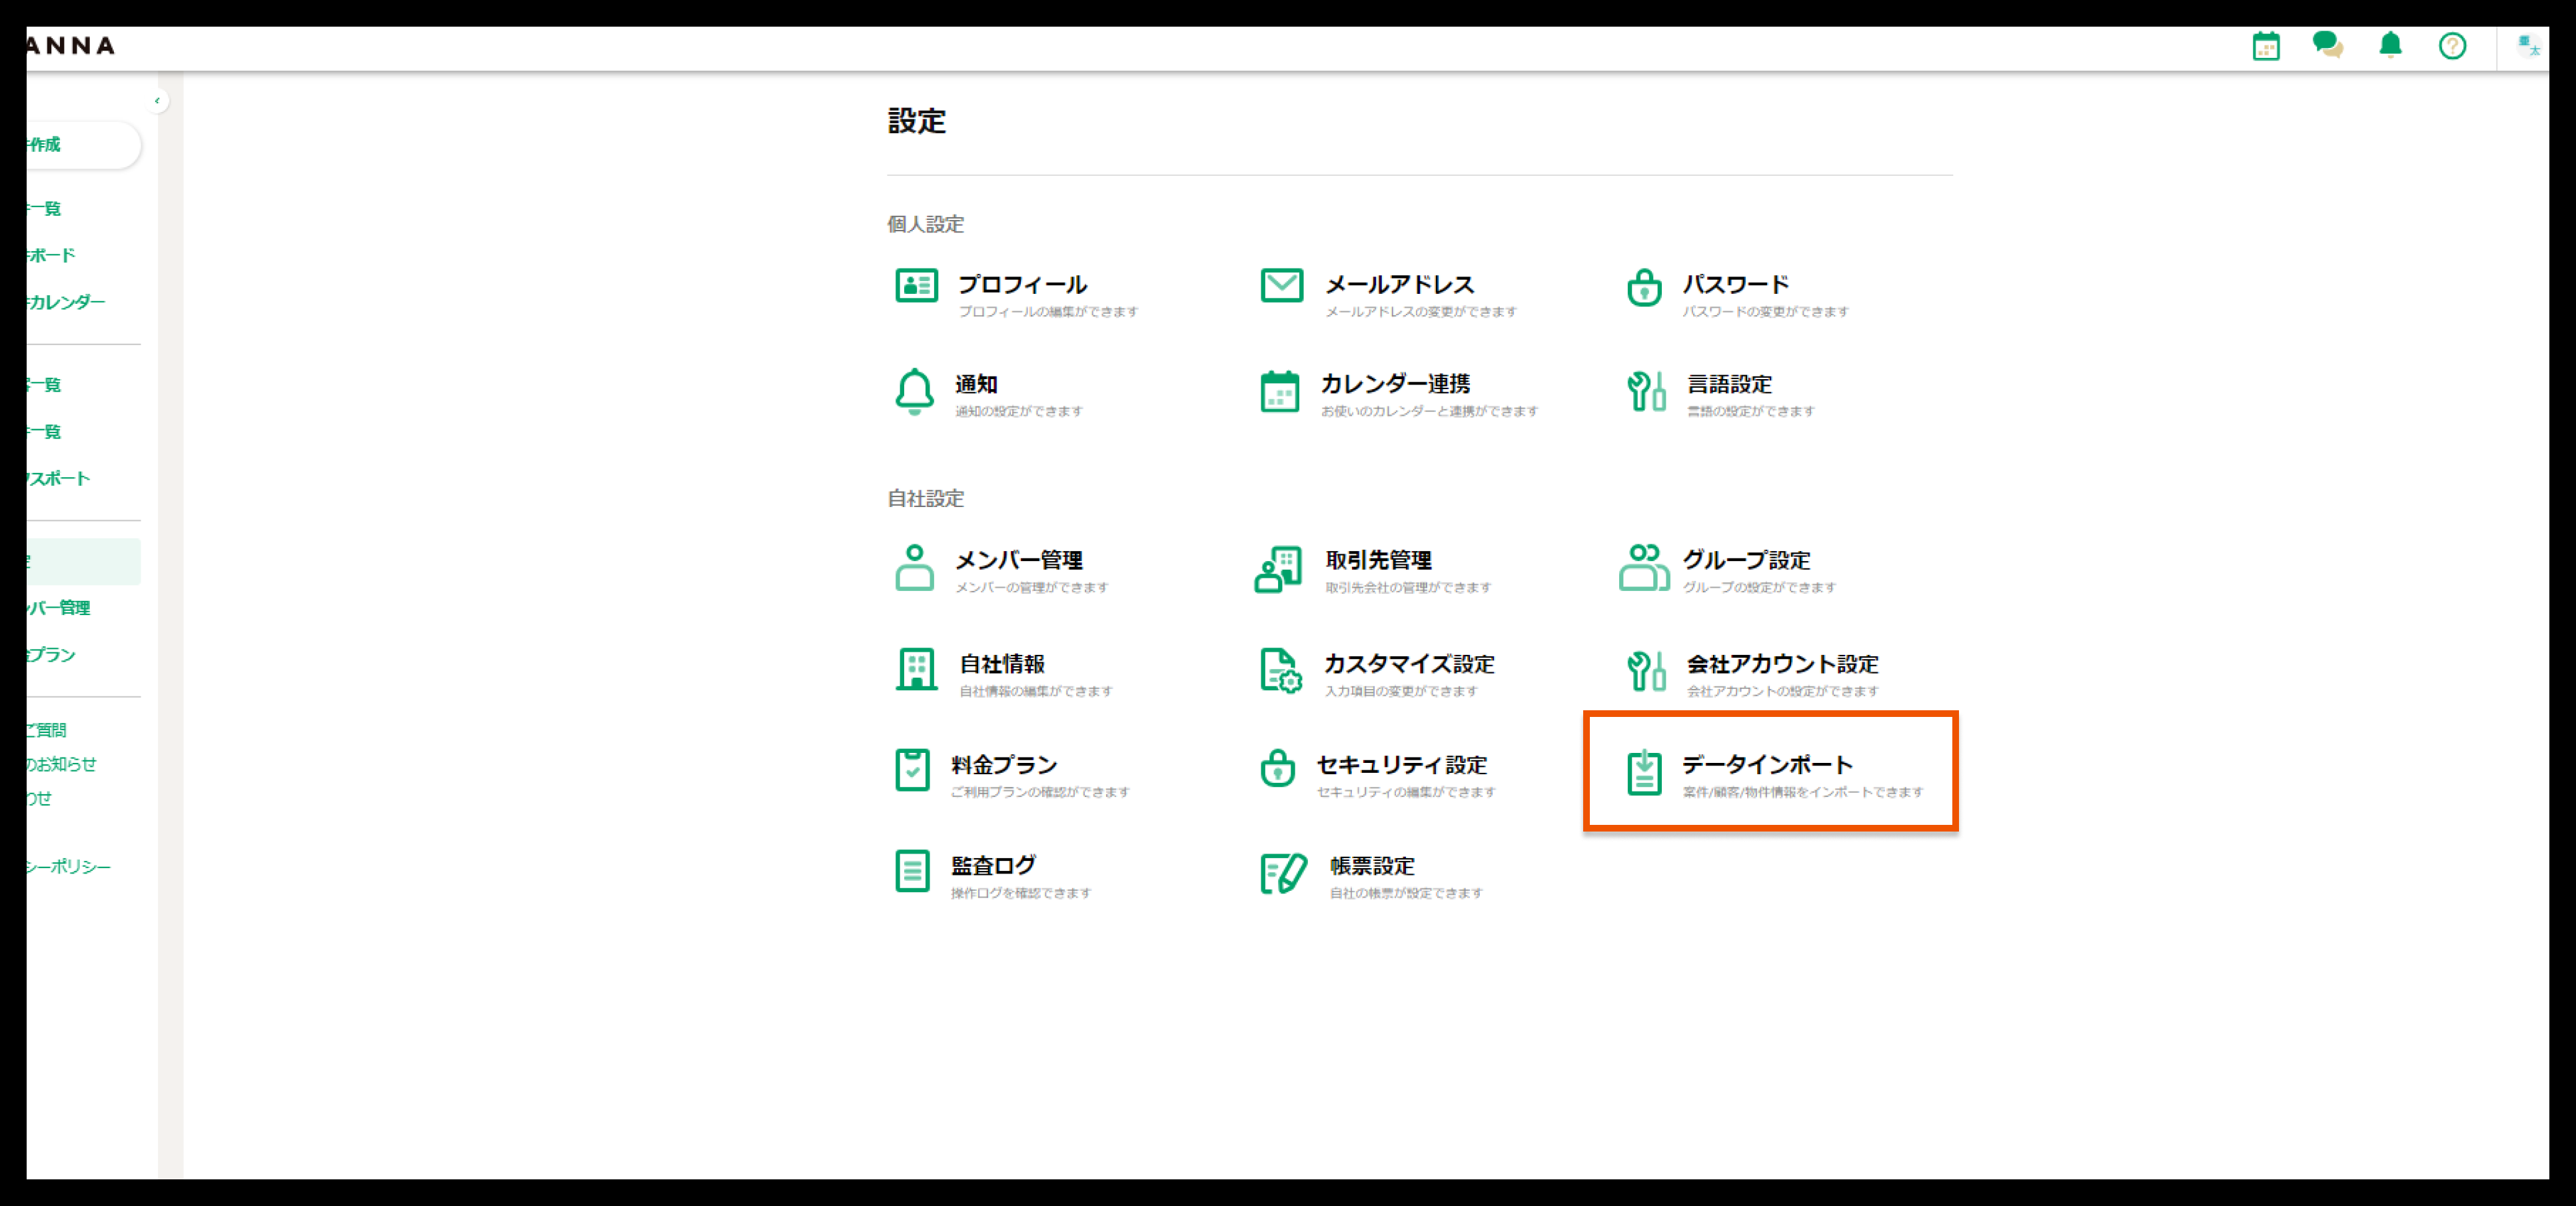Open 会社アカウント設定 company account settings
This screenshot has width=2576, height=1206.
coord(1782,665)
